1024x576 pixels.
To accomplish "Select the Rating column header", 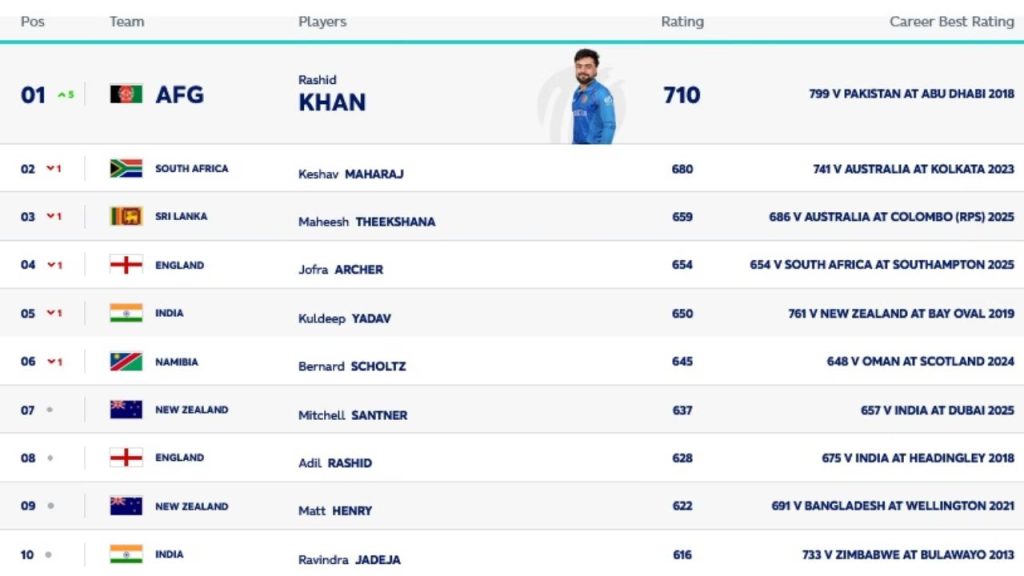I will pyautogui.click(x=682, y=22).
